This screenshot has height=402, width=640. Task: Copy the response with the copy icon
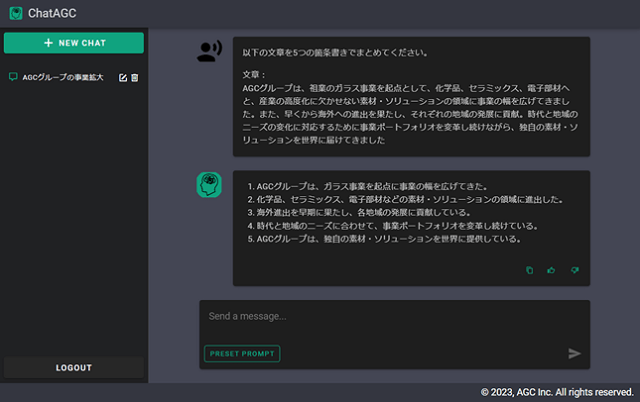(529, 270)
